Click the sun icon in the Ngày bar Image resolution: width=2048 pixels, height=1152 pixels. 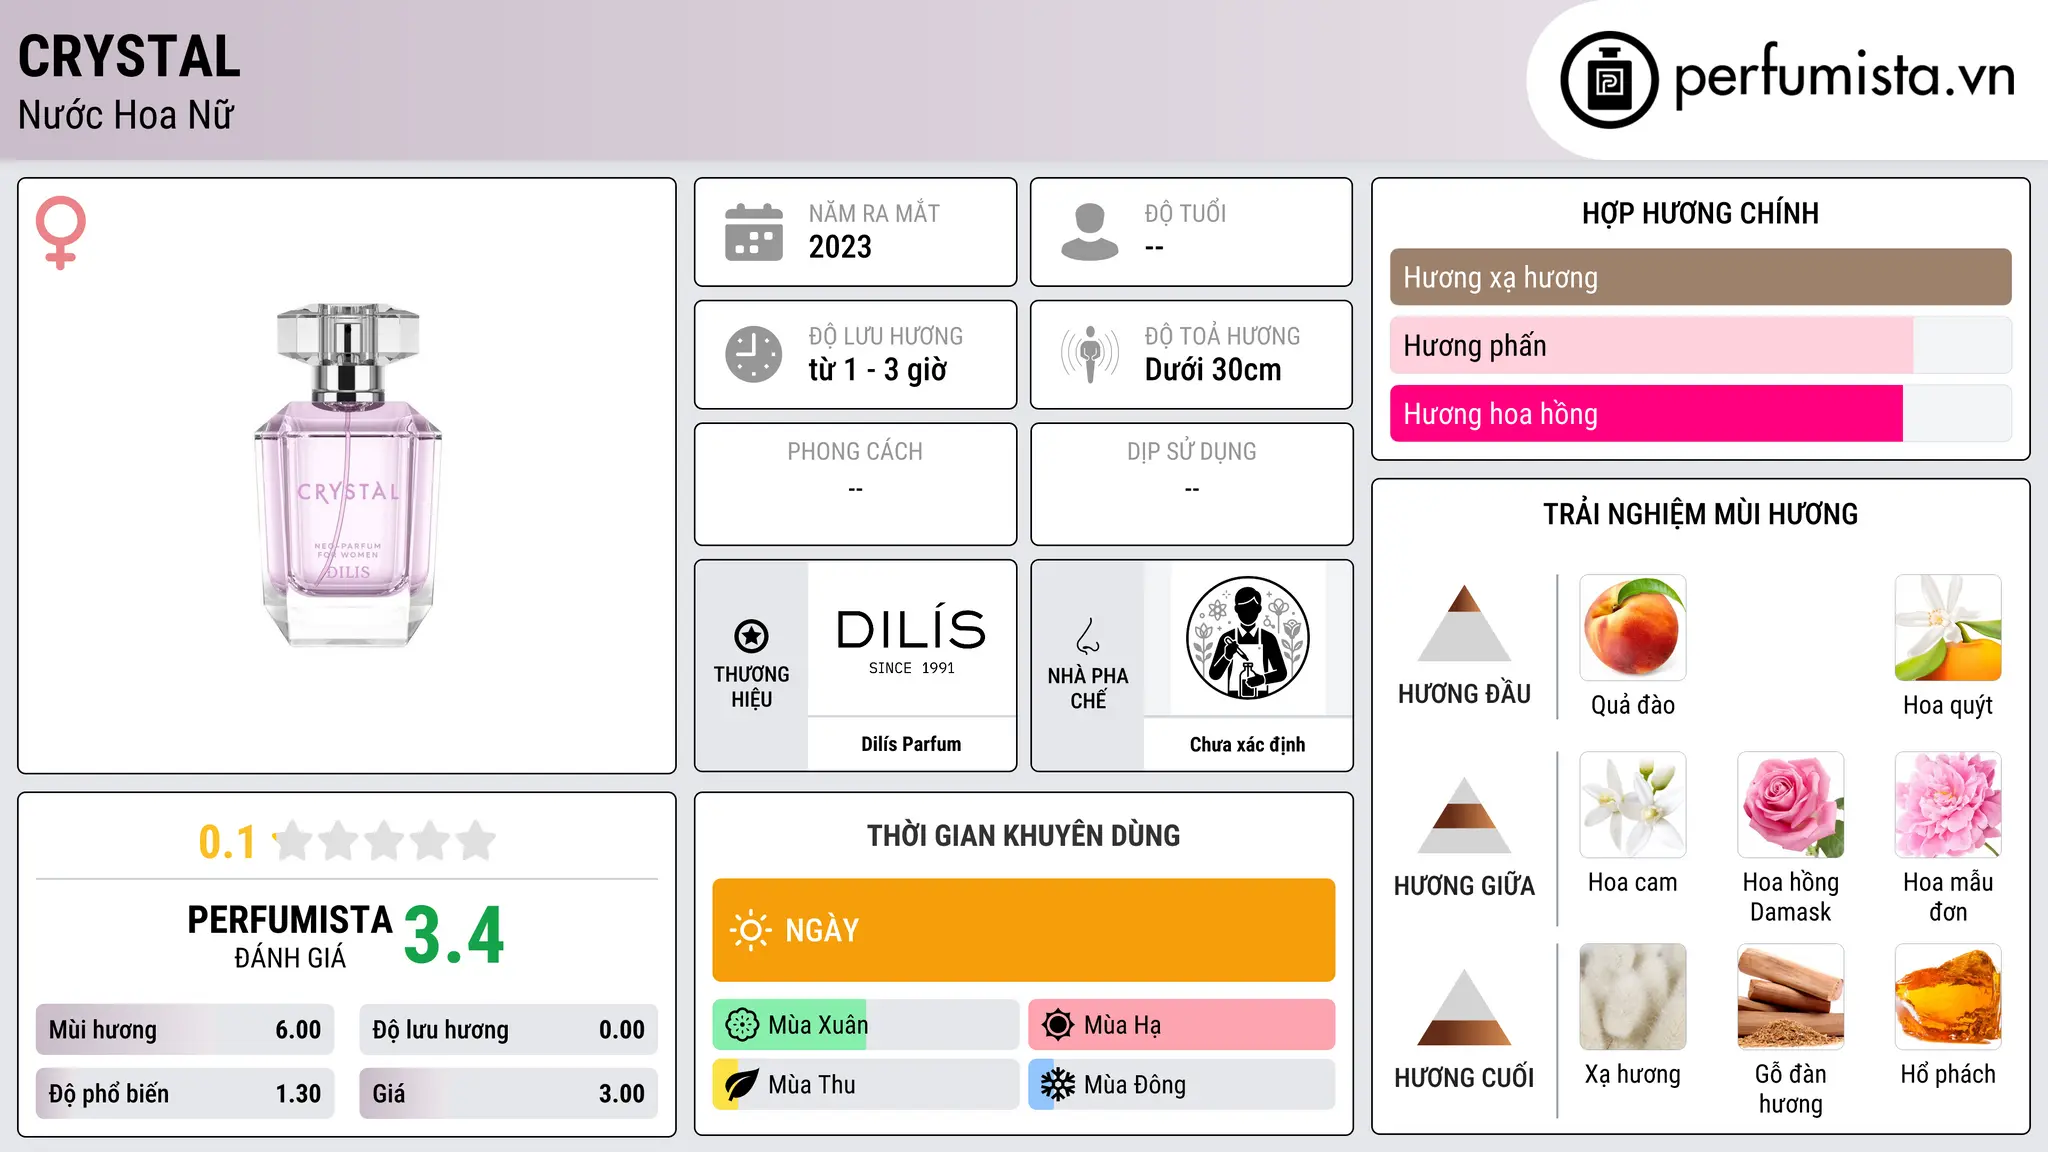(x=750, y=930)
